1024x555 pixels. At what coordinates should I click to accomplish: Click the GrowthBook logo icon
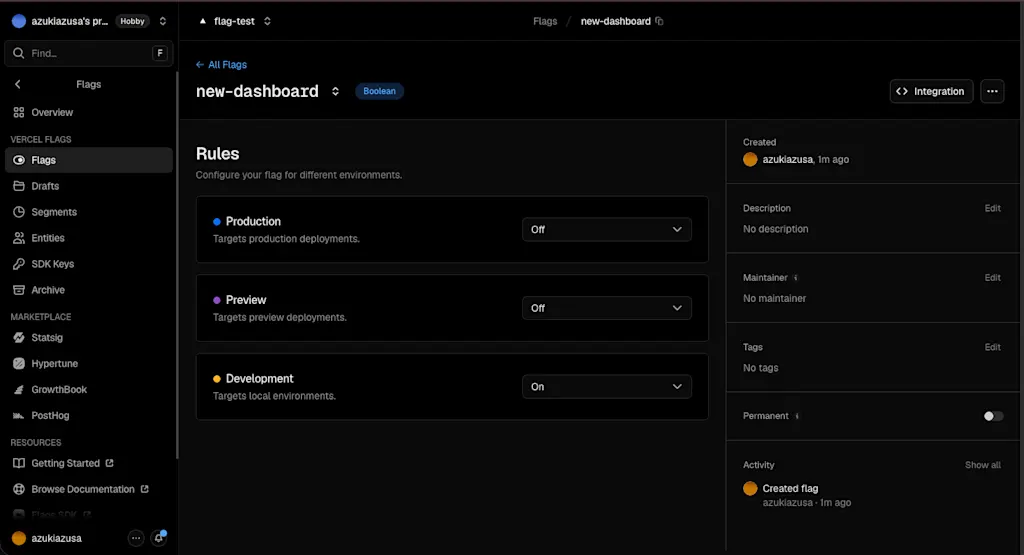click(x=19, y=390)
